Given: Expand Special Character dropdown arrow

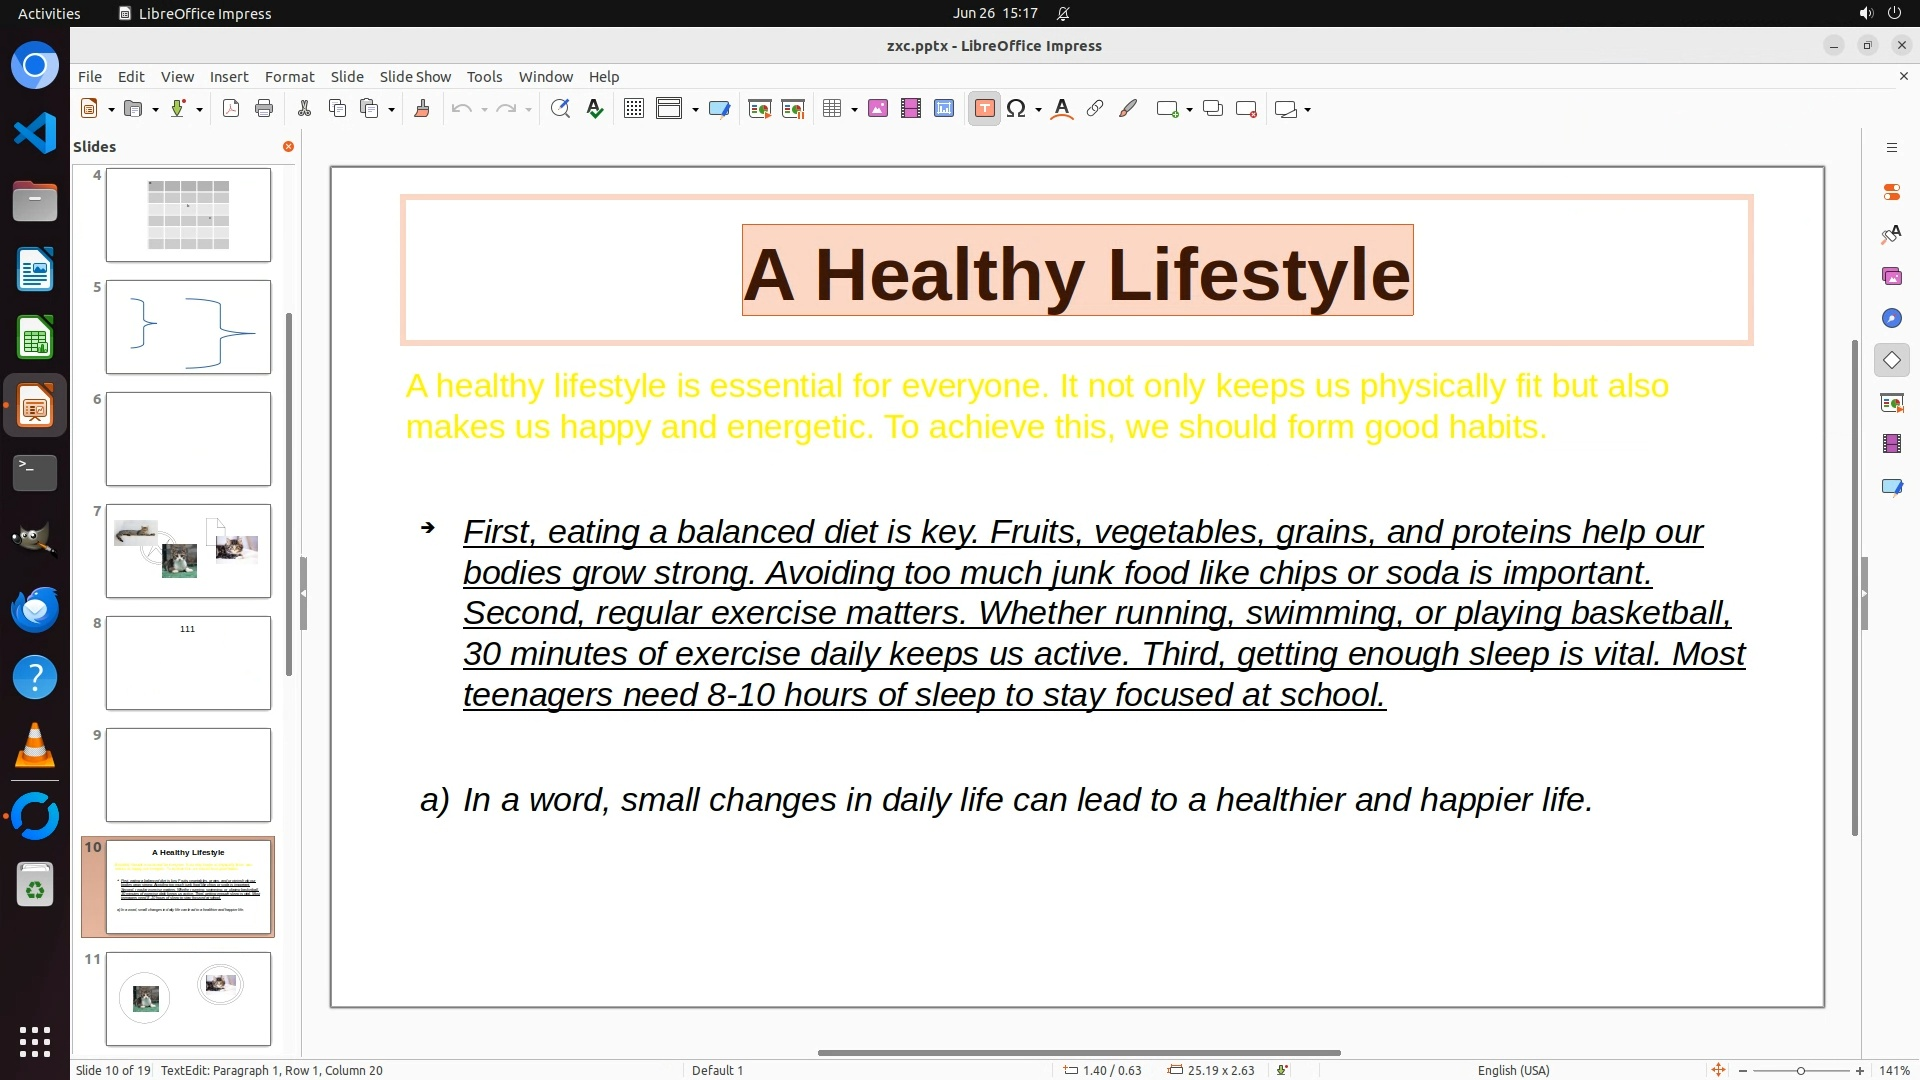Looking at the screenshot, I should click(1039, 110).
